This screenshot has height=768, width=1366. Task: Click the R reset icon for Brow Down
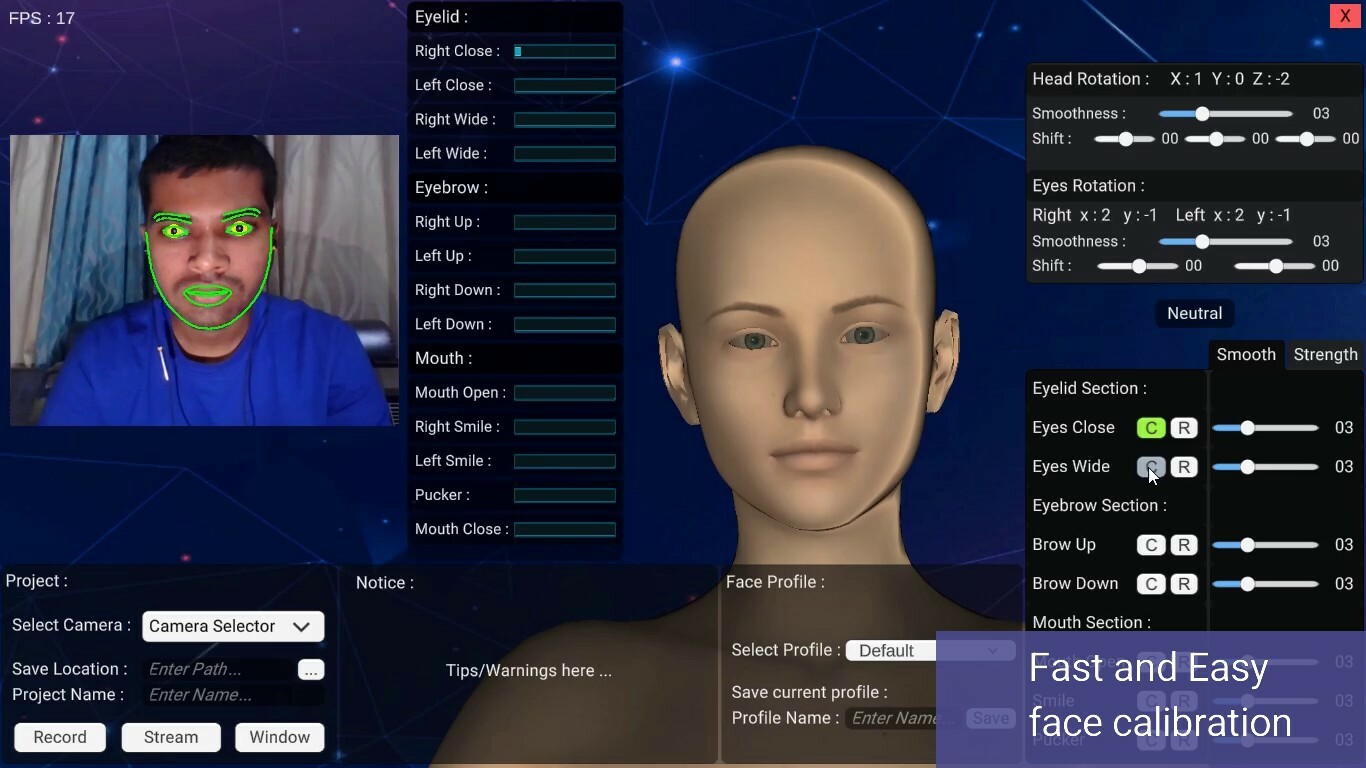coord(1184,584)
